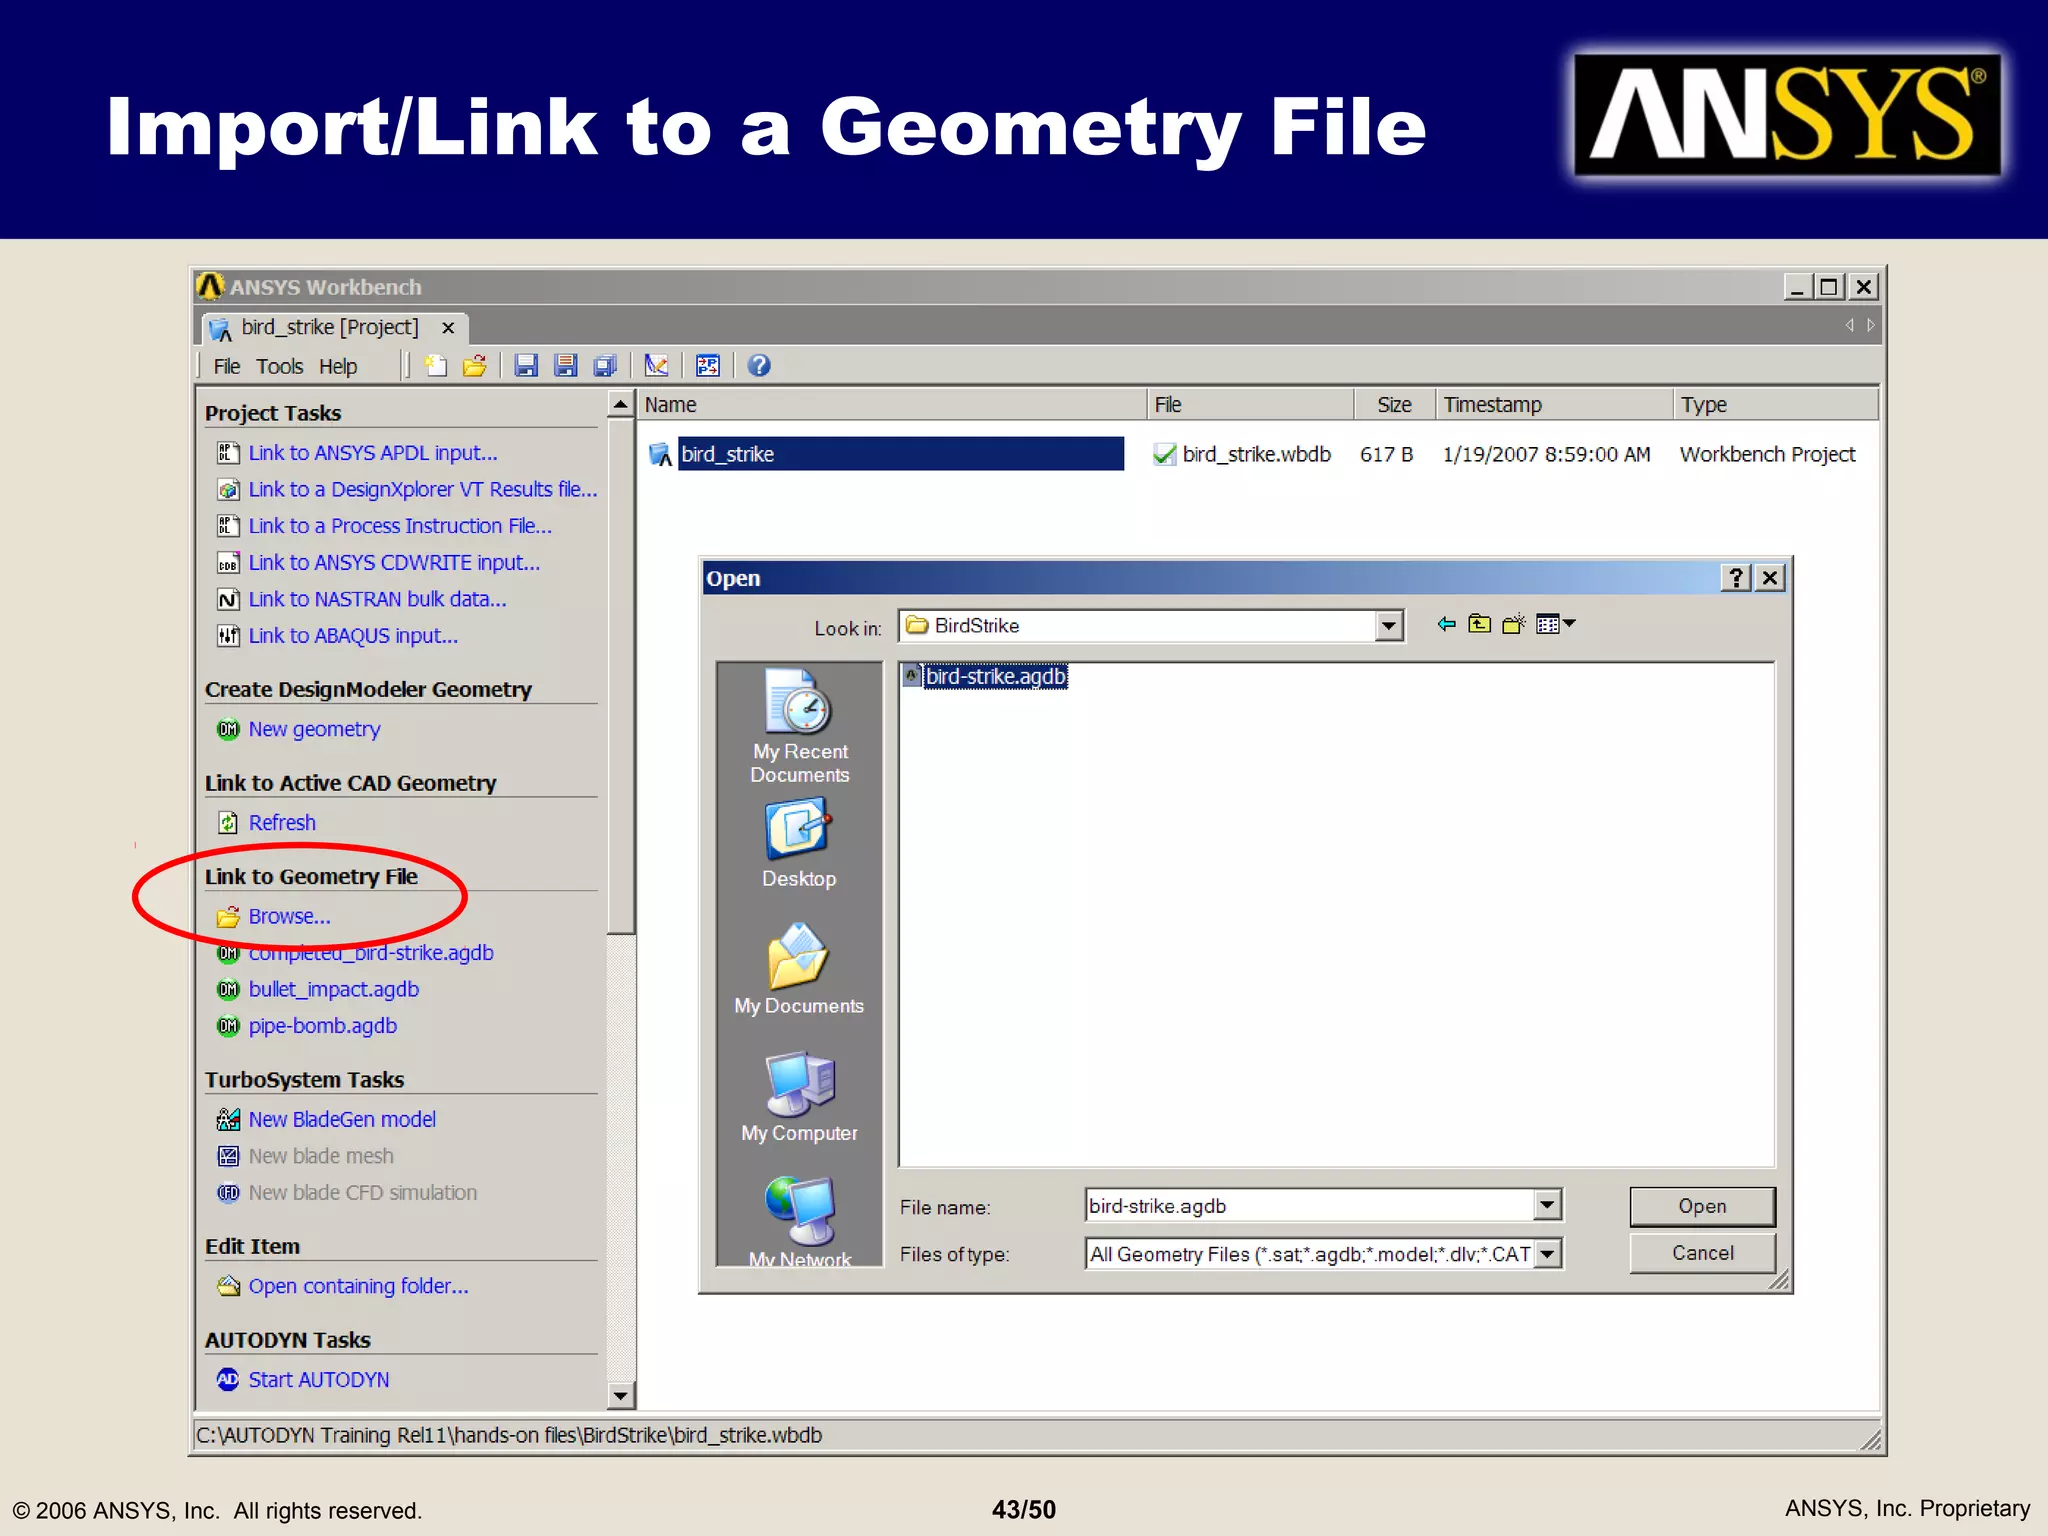Click the Timestamp column header
Viewport: 2048px width, 1536px height.
pos(1554,405)
